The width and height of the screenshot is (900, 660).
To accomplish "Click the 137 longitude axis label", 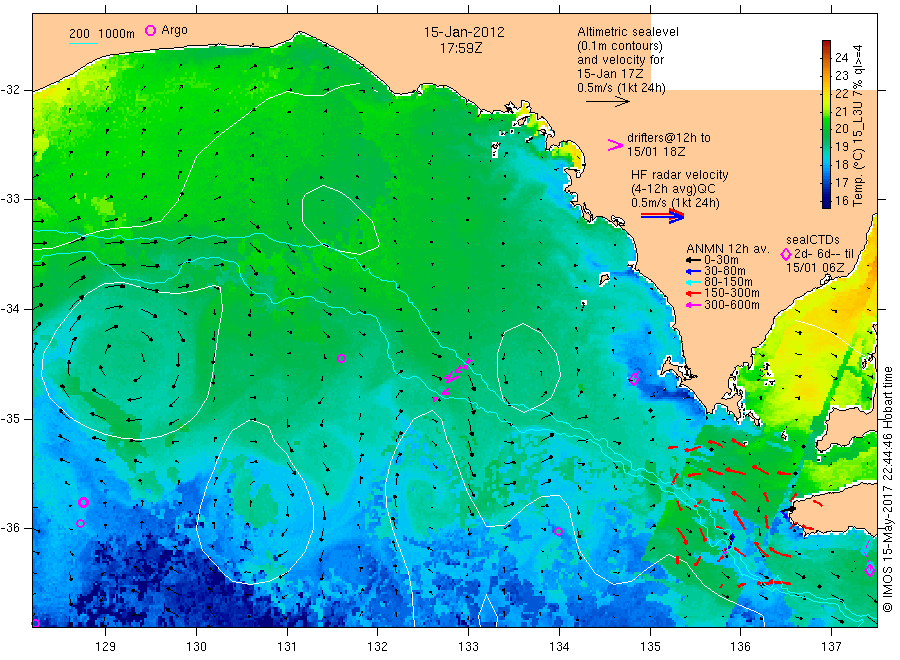I will click(831, 647).
